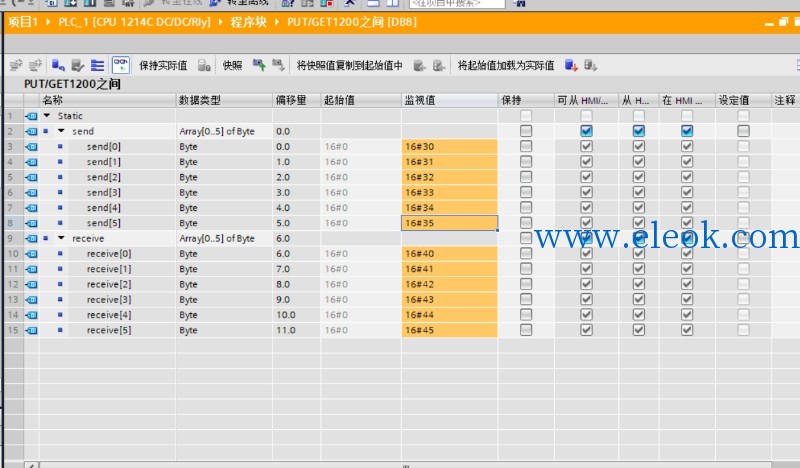Viewport: 800px width, 468px height.
Task: Restore the DB8 editor window
Action: tap(783, 22)
